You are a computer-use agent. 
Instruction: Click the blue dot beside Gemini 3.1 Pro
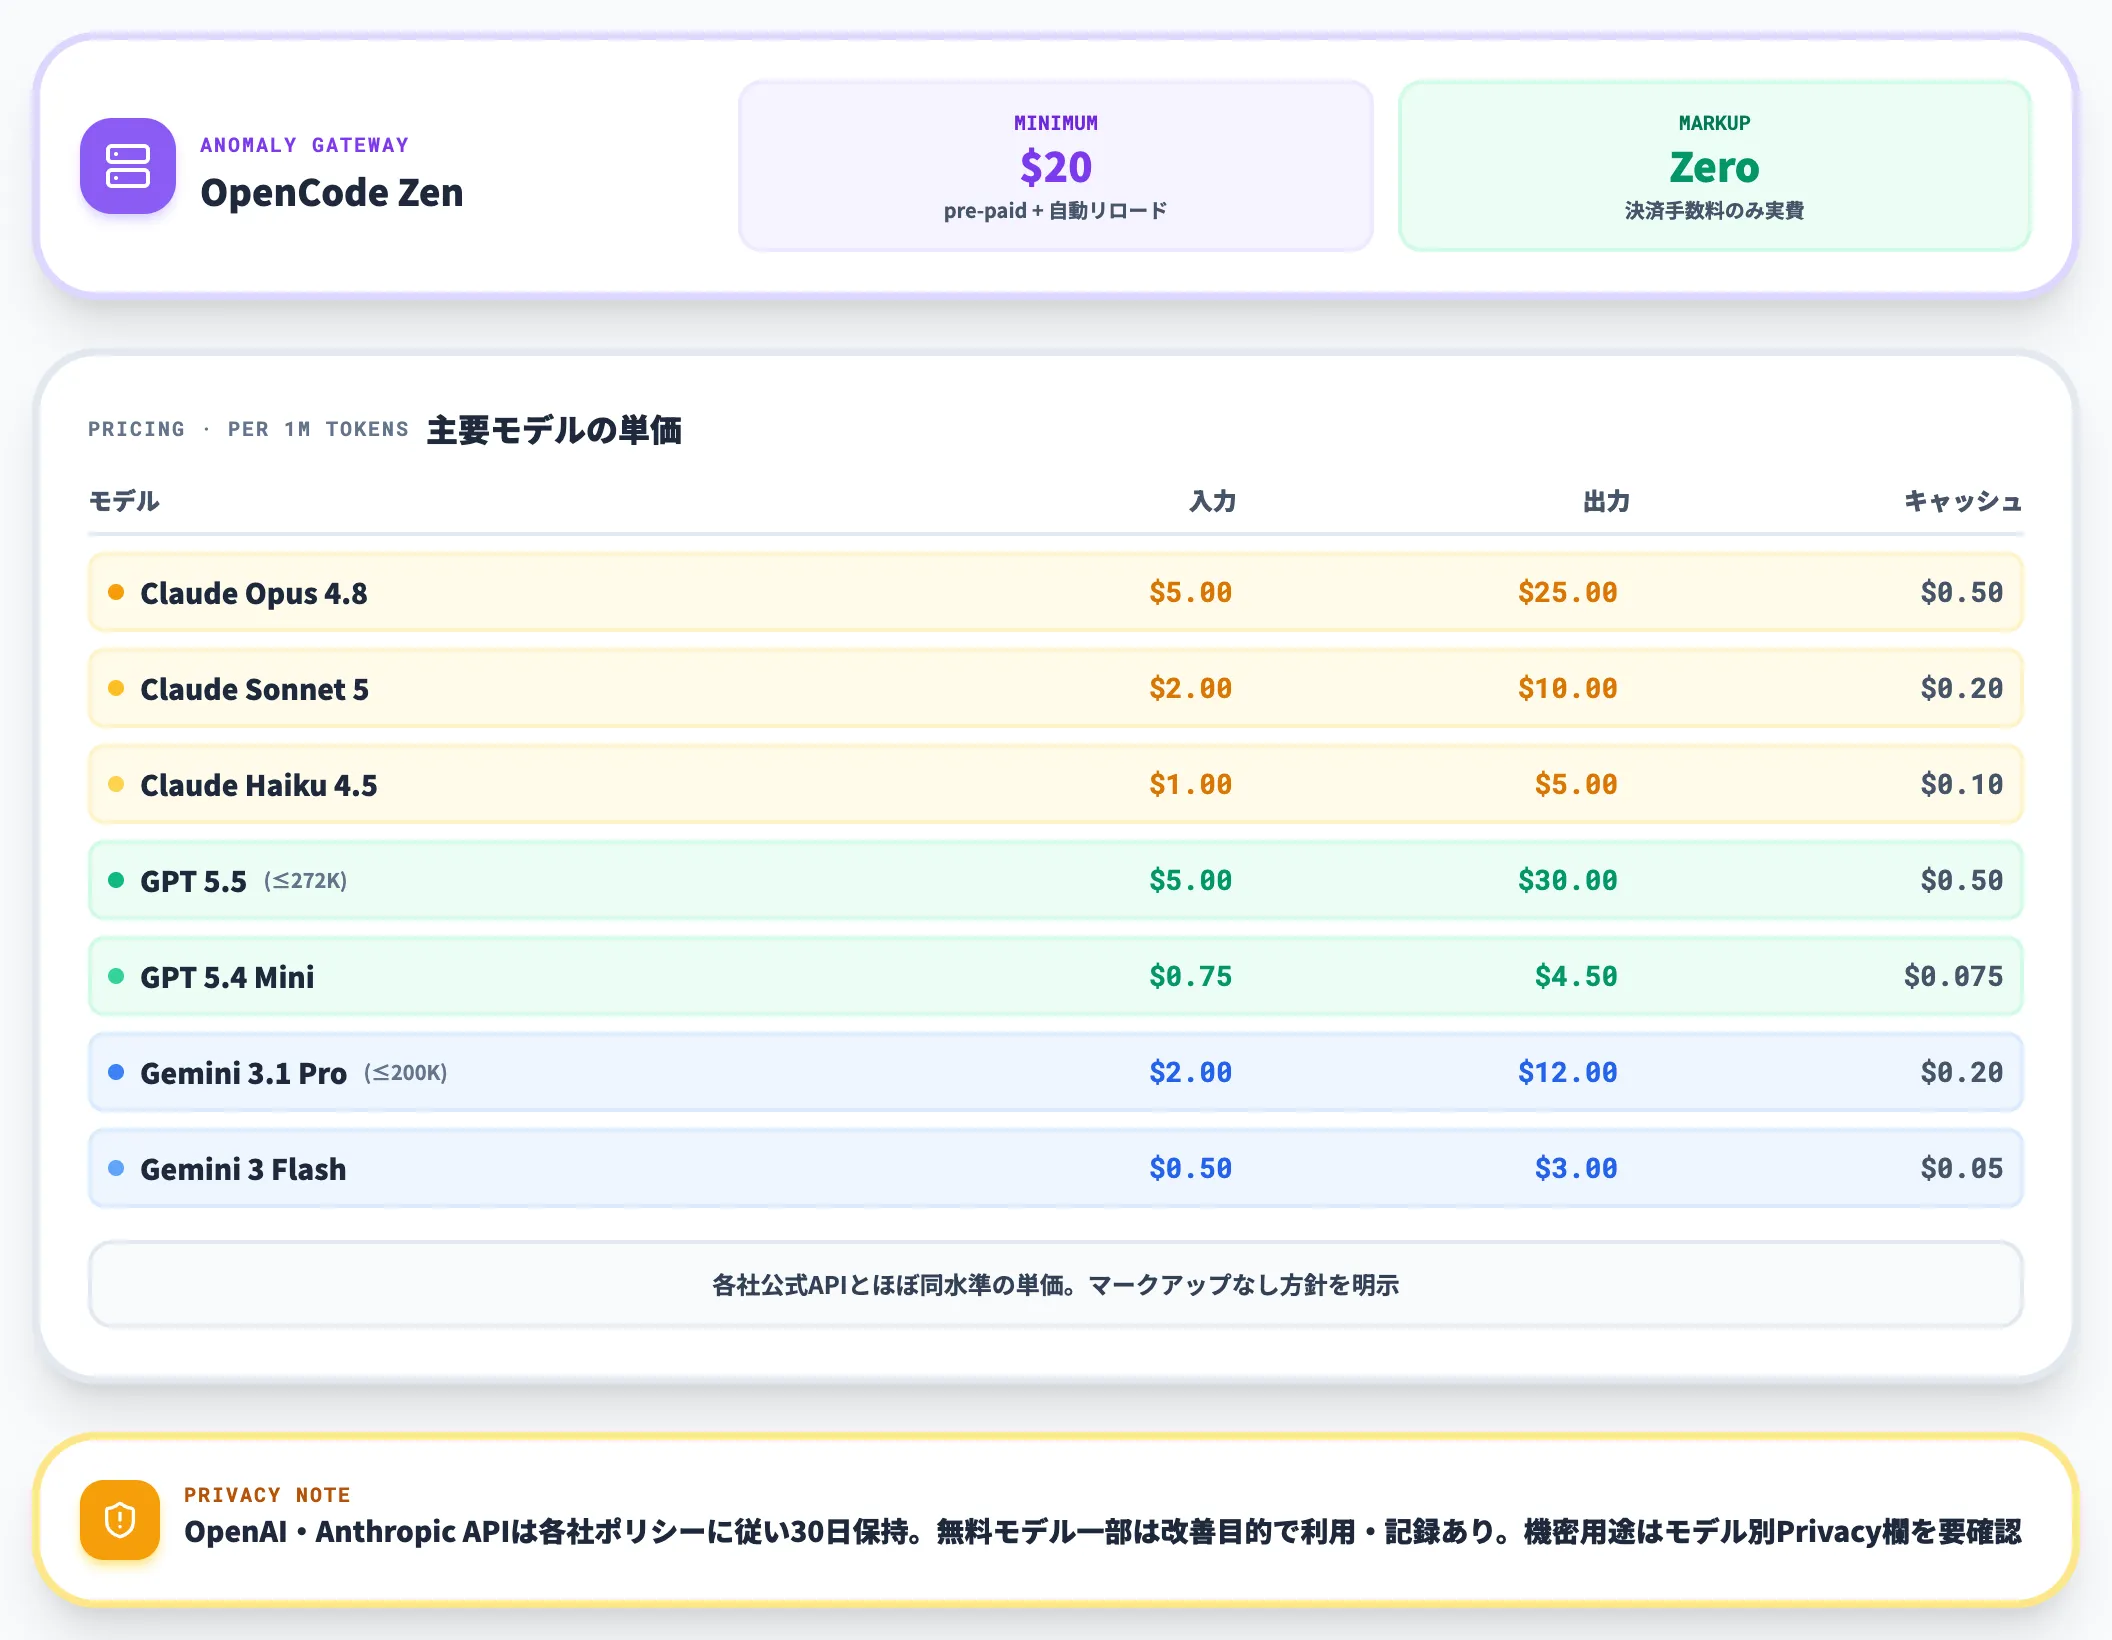pos(116,1072)
